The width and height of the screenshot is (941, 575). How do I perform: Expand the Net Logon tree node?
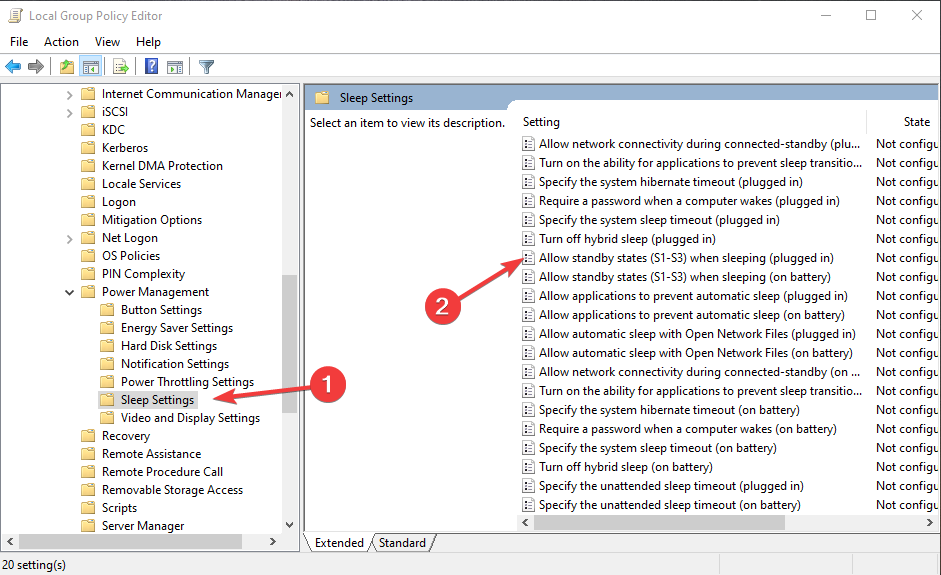click(70, 239)
